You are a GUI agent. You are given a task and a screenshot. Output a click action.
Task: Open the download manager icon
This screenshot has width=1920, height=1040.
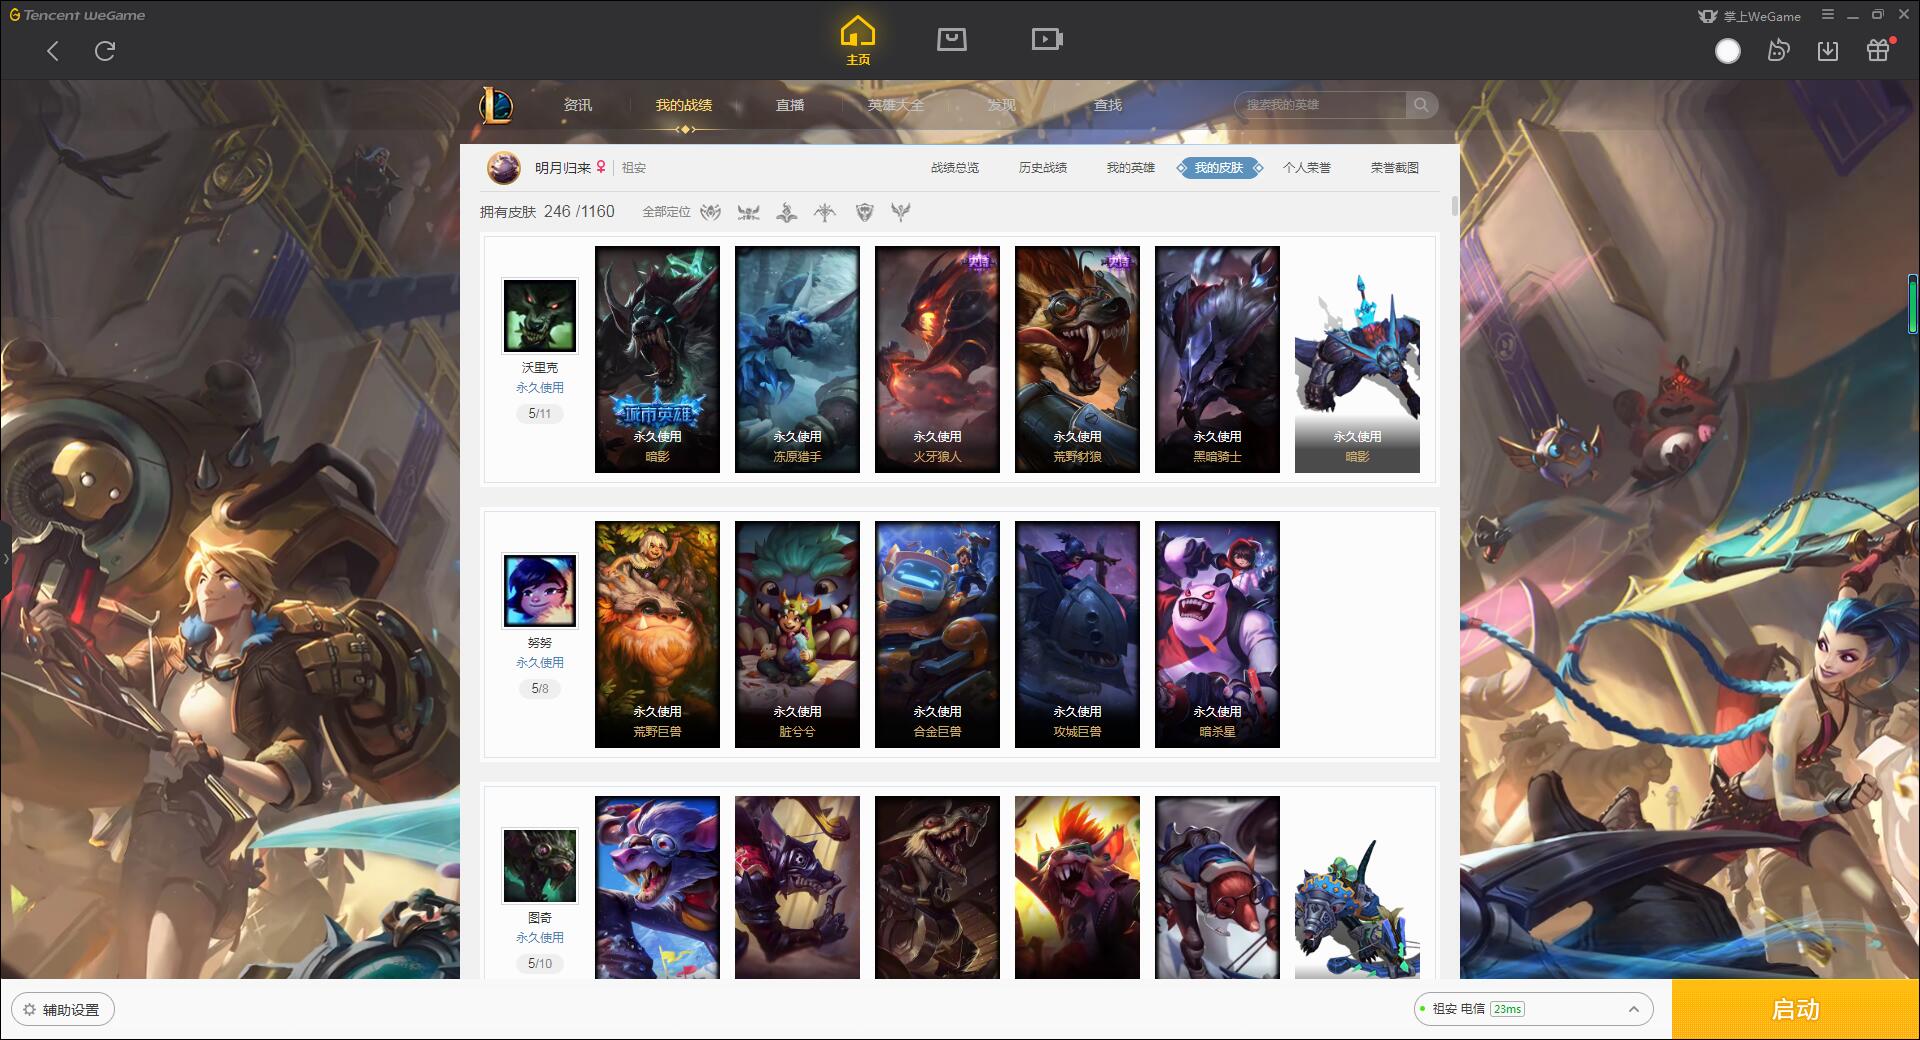pyautogui.click(x=1828, y=51)
